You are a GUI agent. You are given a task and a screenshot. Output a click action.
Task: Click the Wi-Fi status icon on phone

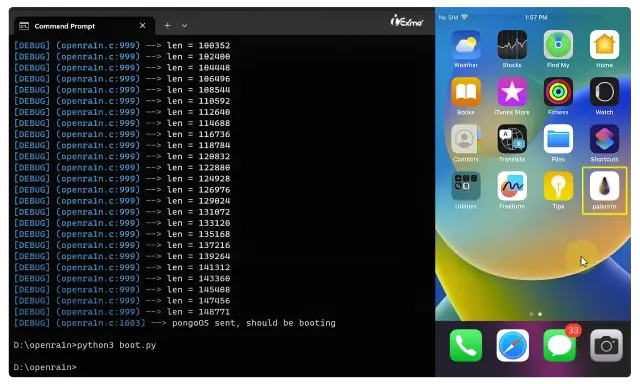tap(464, 17)
